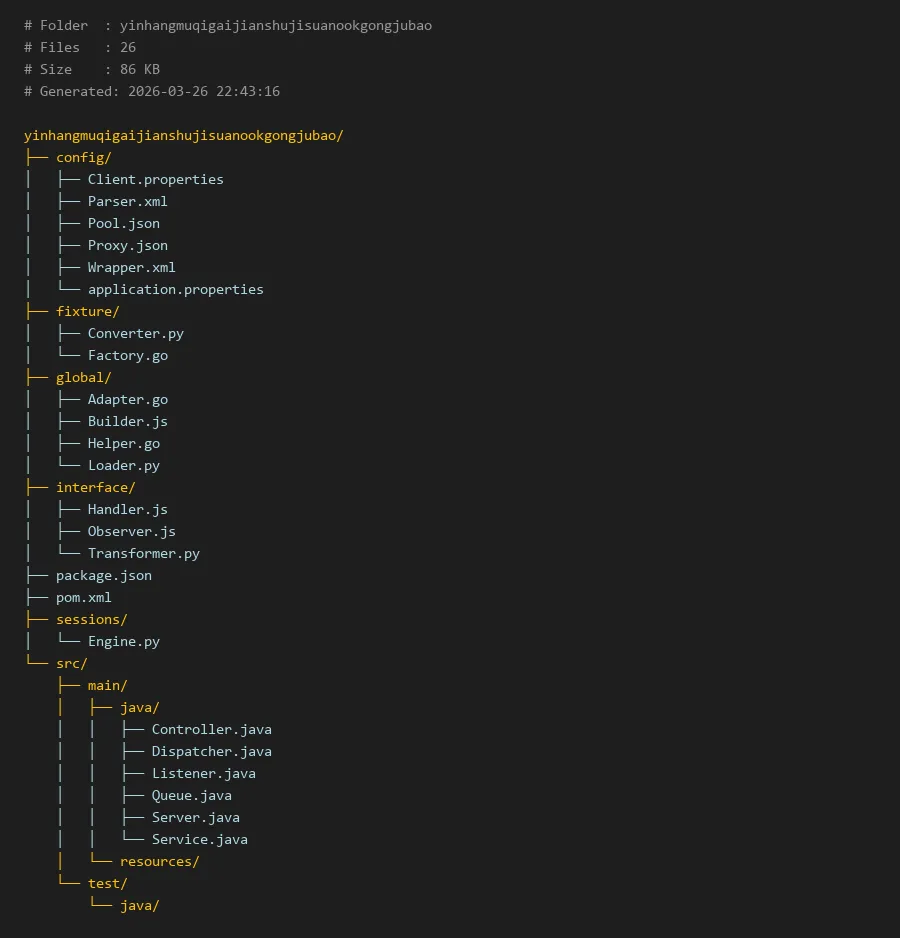Expand the fixture/ folder

[87, 312]
